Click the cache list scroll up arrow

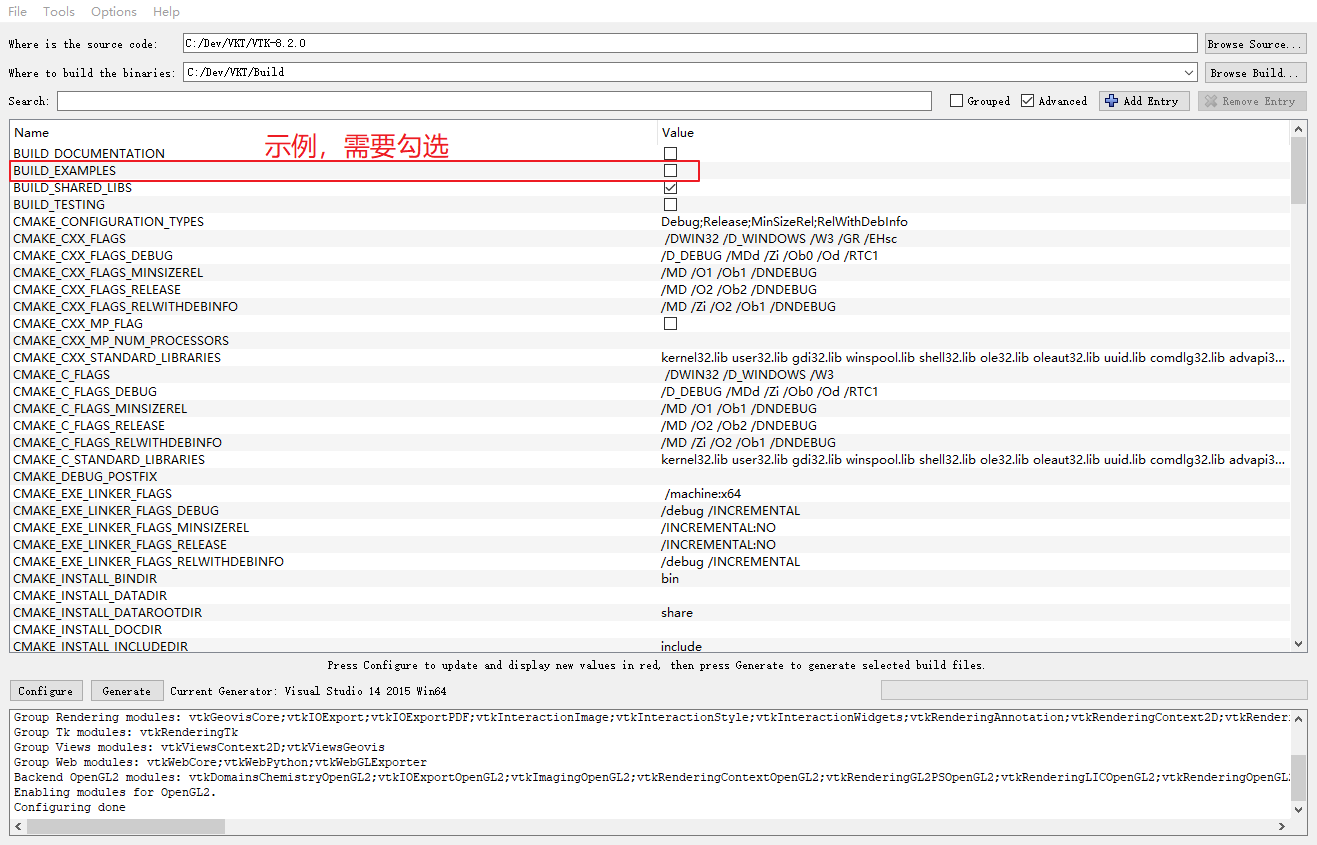[x=1298, y=129]
